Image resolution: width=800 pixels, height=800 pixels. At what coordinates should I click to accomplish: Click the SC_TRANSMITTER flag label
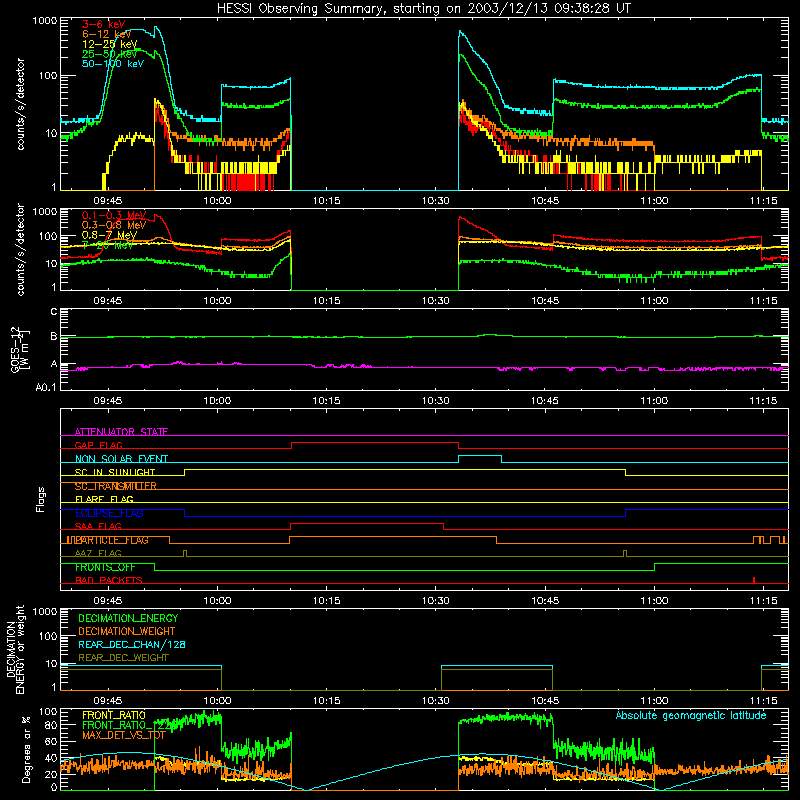tap(116, 486)
